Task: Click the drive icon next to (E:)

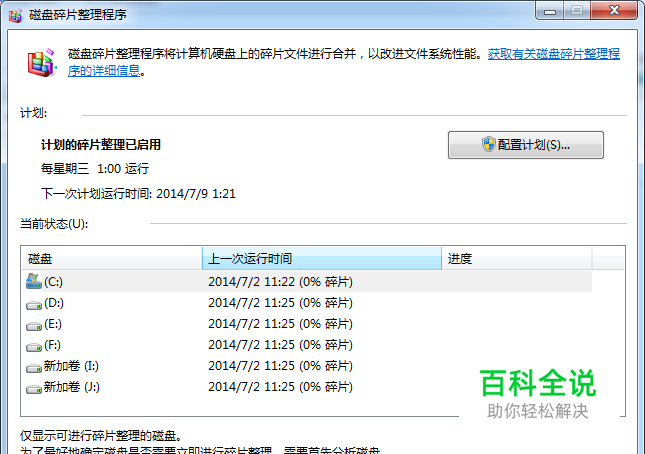Action: [x=34, y=326]
